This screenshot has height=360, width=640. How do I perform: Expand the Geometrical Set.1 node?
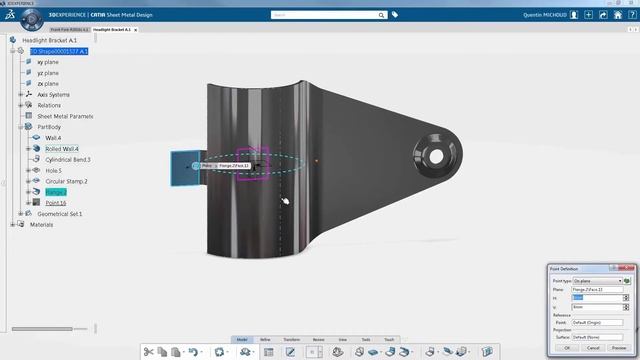point(20,214)
